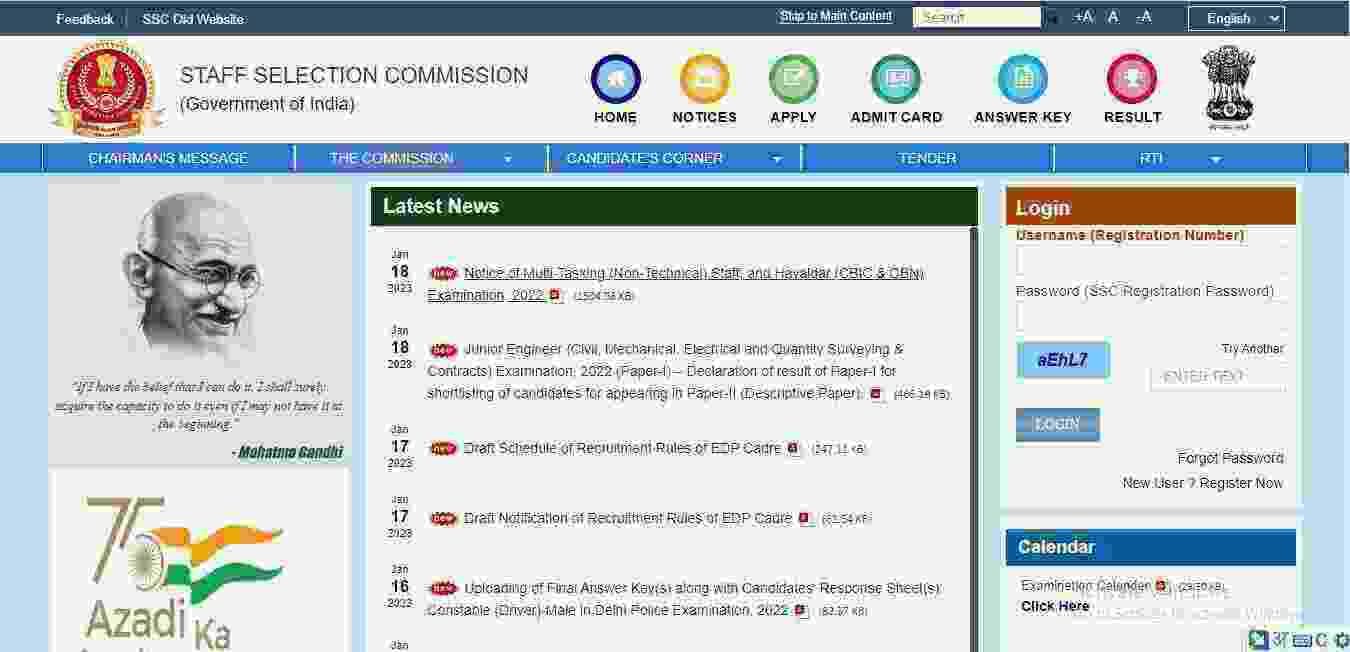Image resolution: width=1350 pixels, height=652 pixels.
Task: Open PDF icon of Junior Engineer notice
Action: click(876, 394)
